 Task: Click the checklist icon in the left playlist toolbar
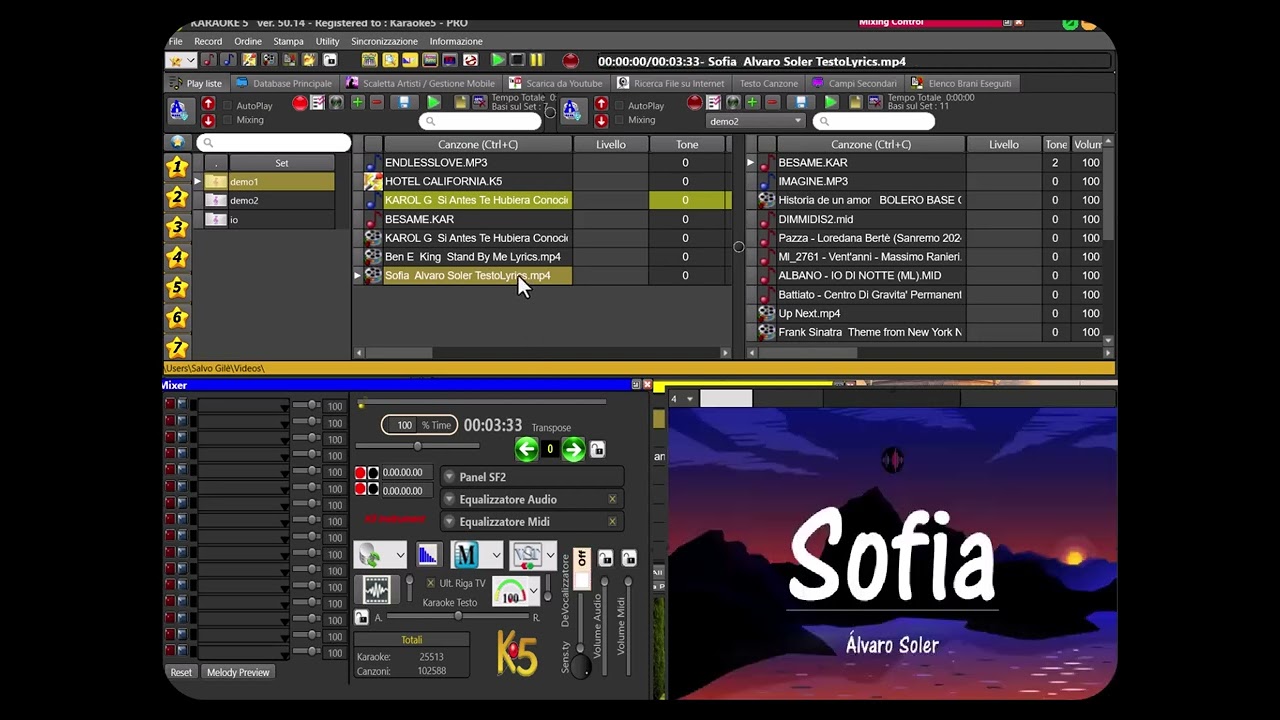pyautogui.click(x=318, y=103)
